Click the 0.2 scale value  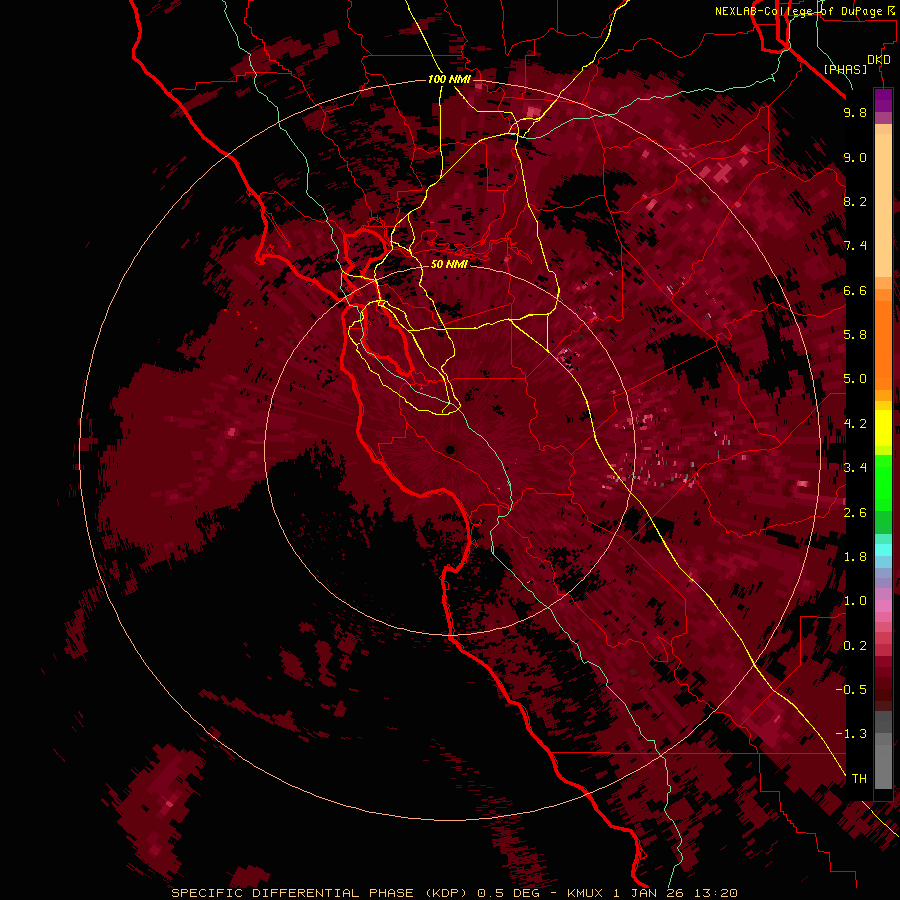pos(855,645)
